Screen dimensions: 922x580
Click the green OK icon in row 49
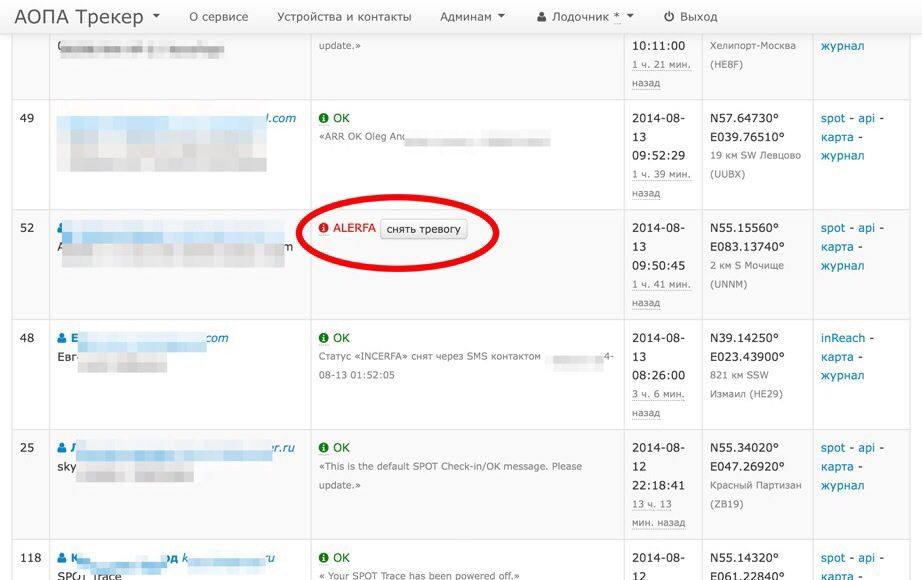click(x=323, y=118)
